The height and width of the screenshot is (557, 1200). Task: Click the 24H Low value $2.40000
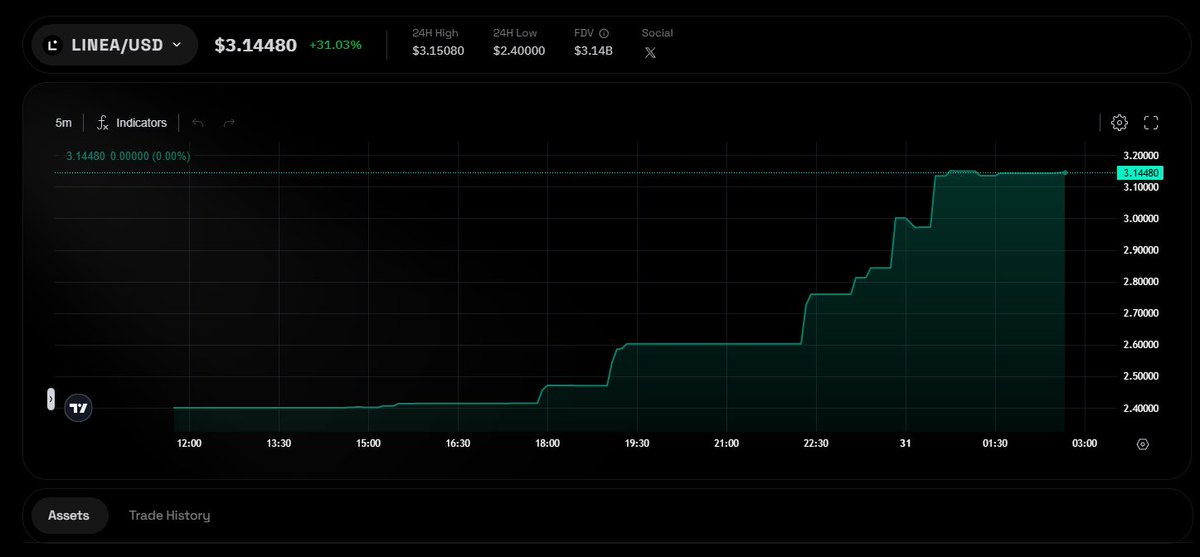click(519, 51)
